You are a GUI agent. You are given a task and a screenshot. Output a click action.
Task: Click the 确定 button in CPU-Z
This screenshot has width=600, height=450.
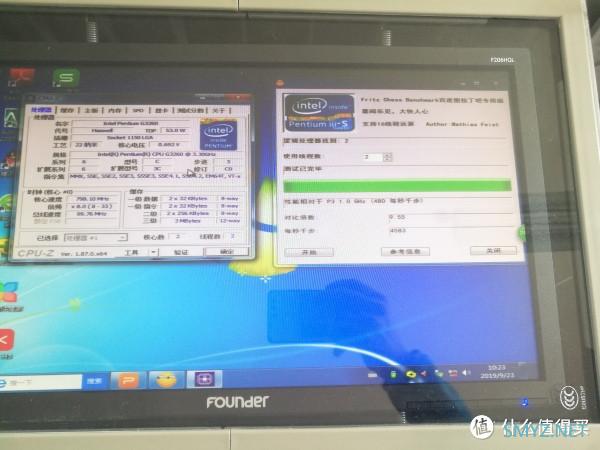pyautogui.click(x=227, y=251)
